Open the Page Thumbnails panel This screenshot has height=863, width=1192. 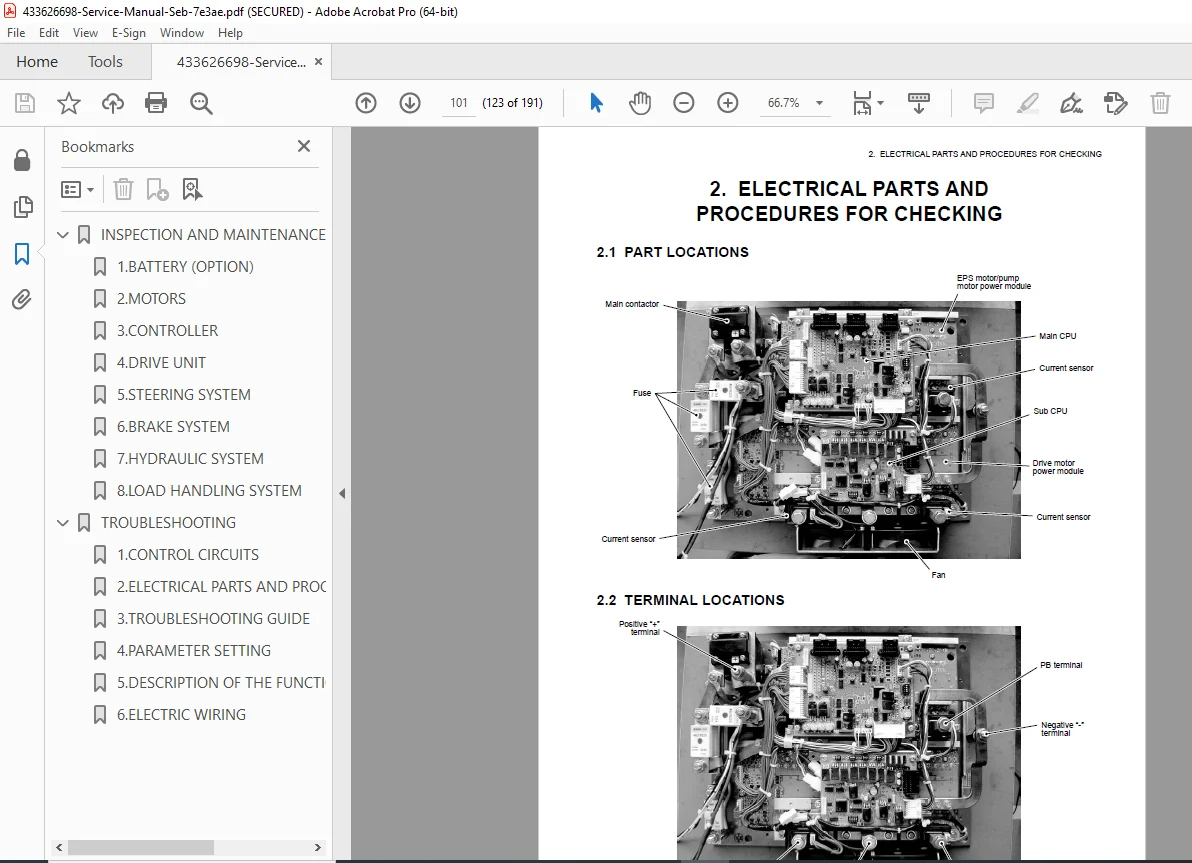pos(23,207)
